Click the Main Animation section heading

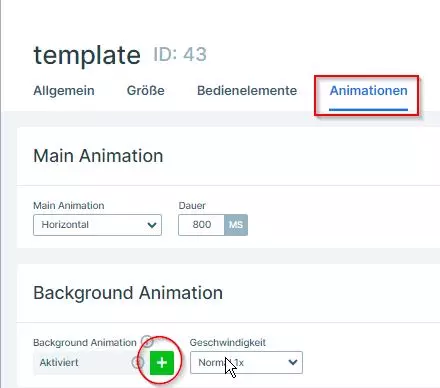click(x=98, y=156)
